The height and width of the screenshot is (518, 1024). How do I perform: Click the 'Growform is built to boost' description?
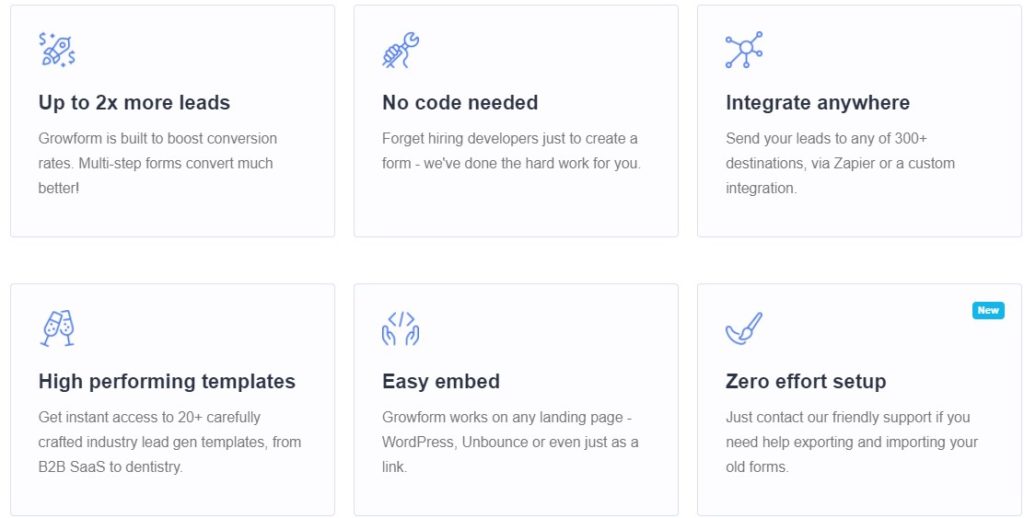click(157, 163)
